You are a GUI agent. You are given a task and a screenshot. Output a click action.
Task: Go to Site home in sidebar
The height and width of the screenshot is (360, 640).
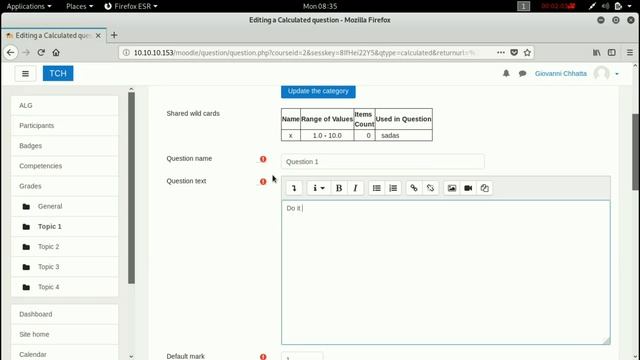64,334
